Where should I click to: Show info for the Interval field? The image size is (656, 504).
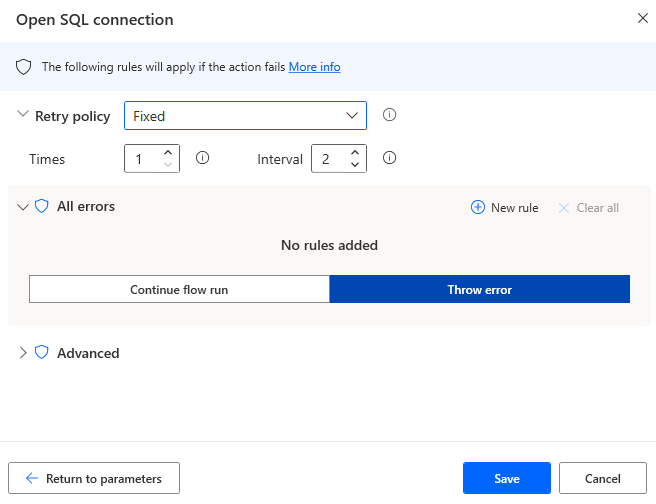pos(389,158)
